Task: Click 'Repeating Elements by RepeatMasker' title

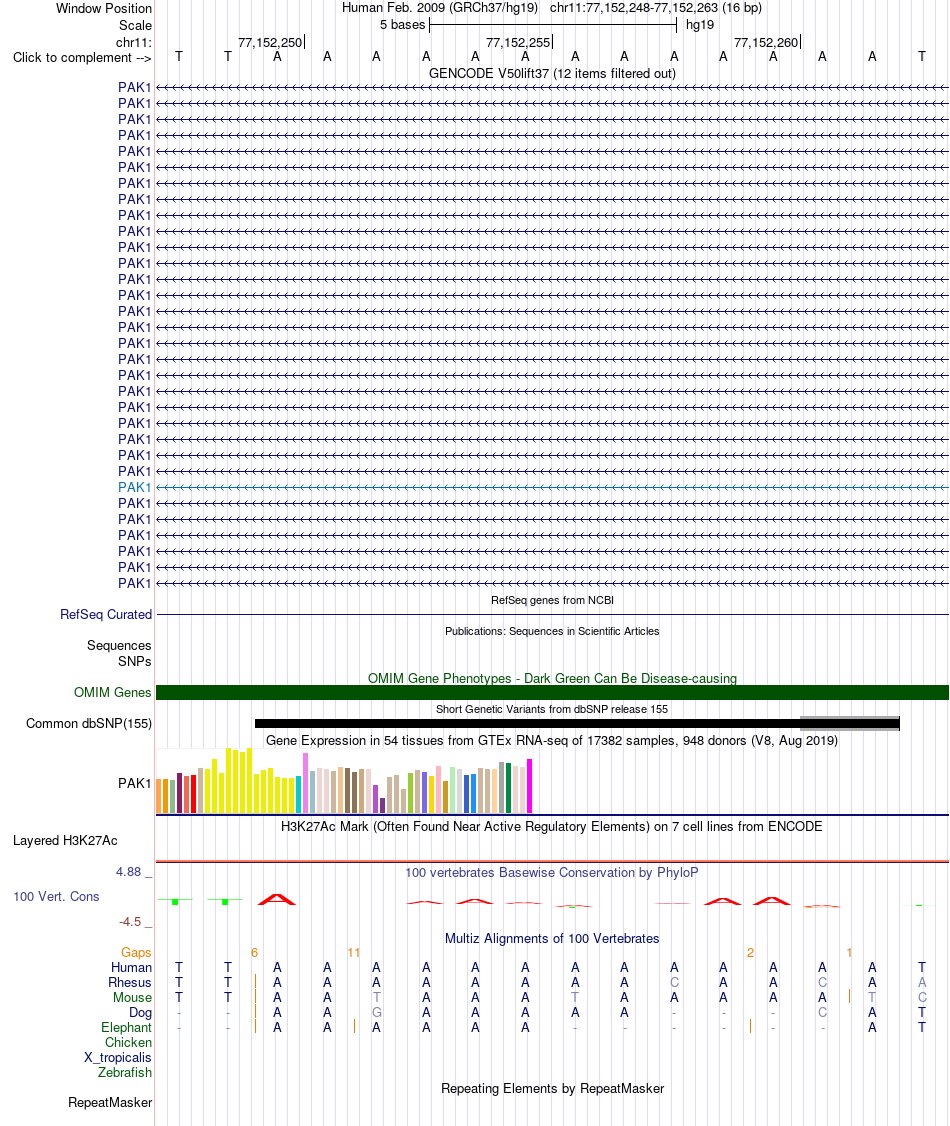Action: 552,1089
